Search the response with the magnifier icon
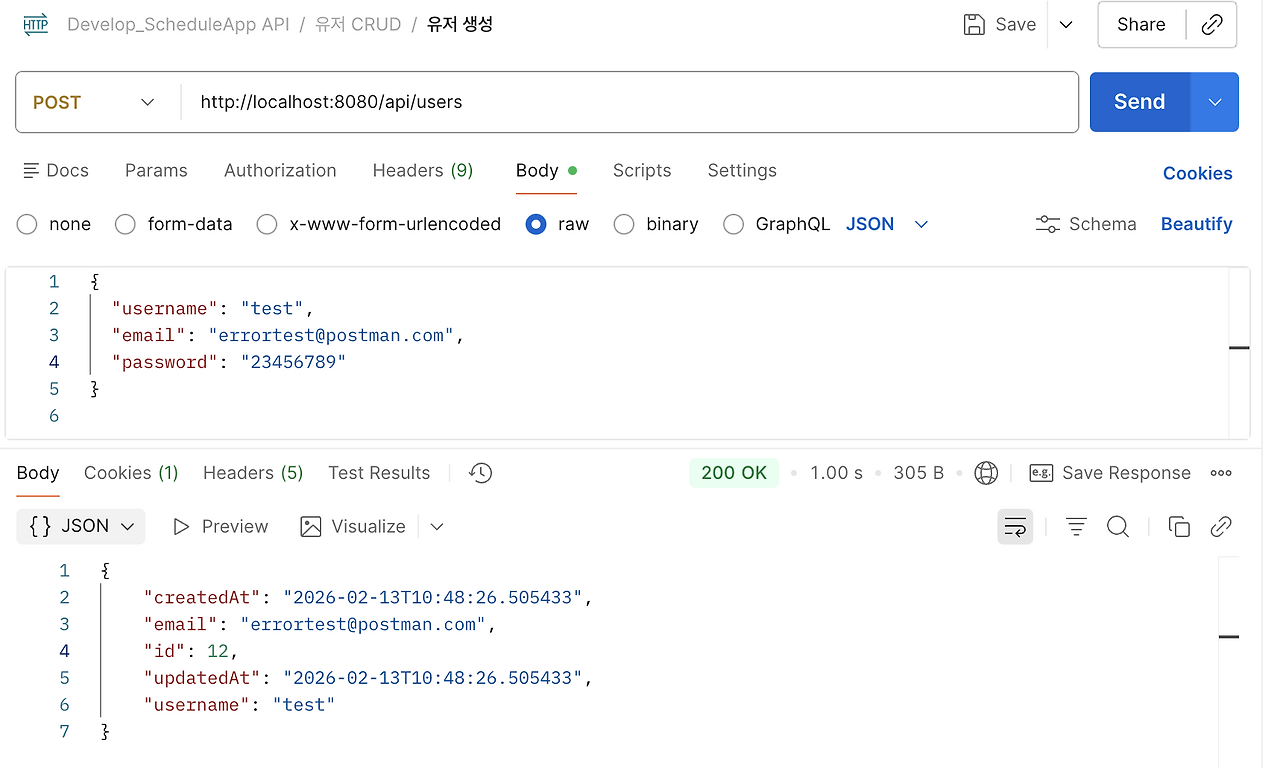The image size is (1280, 768). (1118, 526)
